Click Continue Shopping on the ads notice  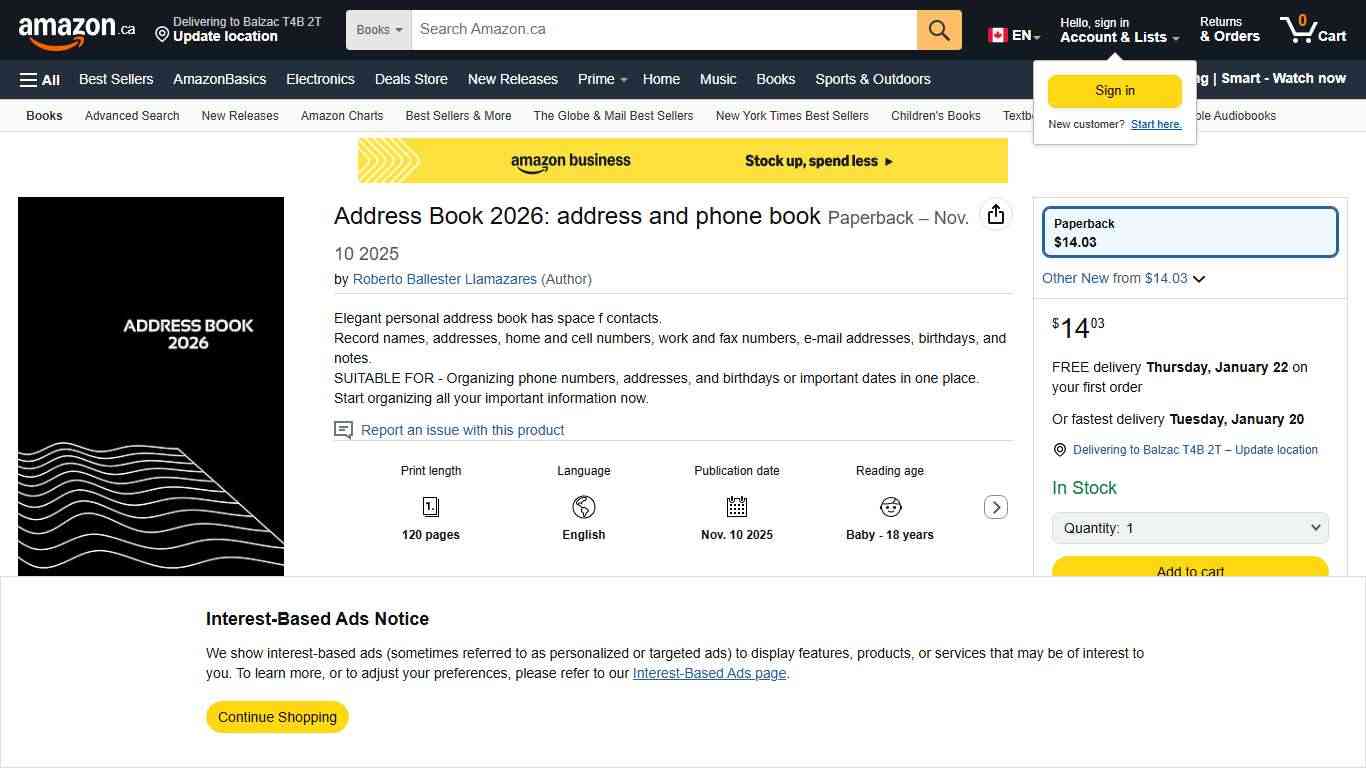point(276,717)
